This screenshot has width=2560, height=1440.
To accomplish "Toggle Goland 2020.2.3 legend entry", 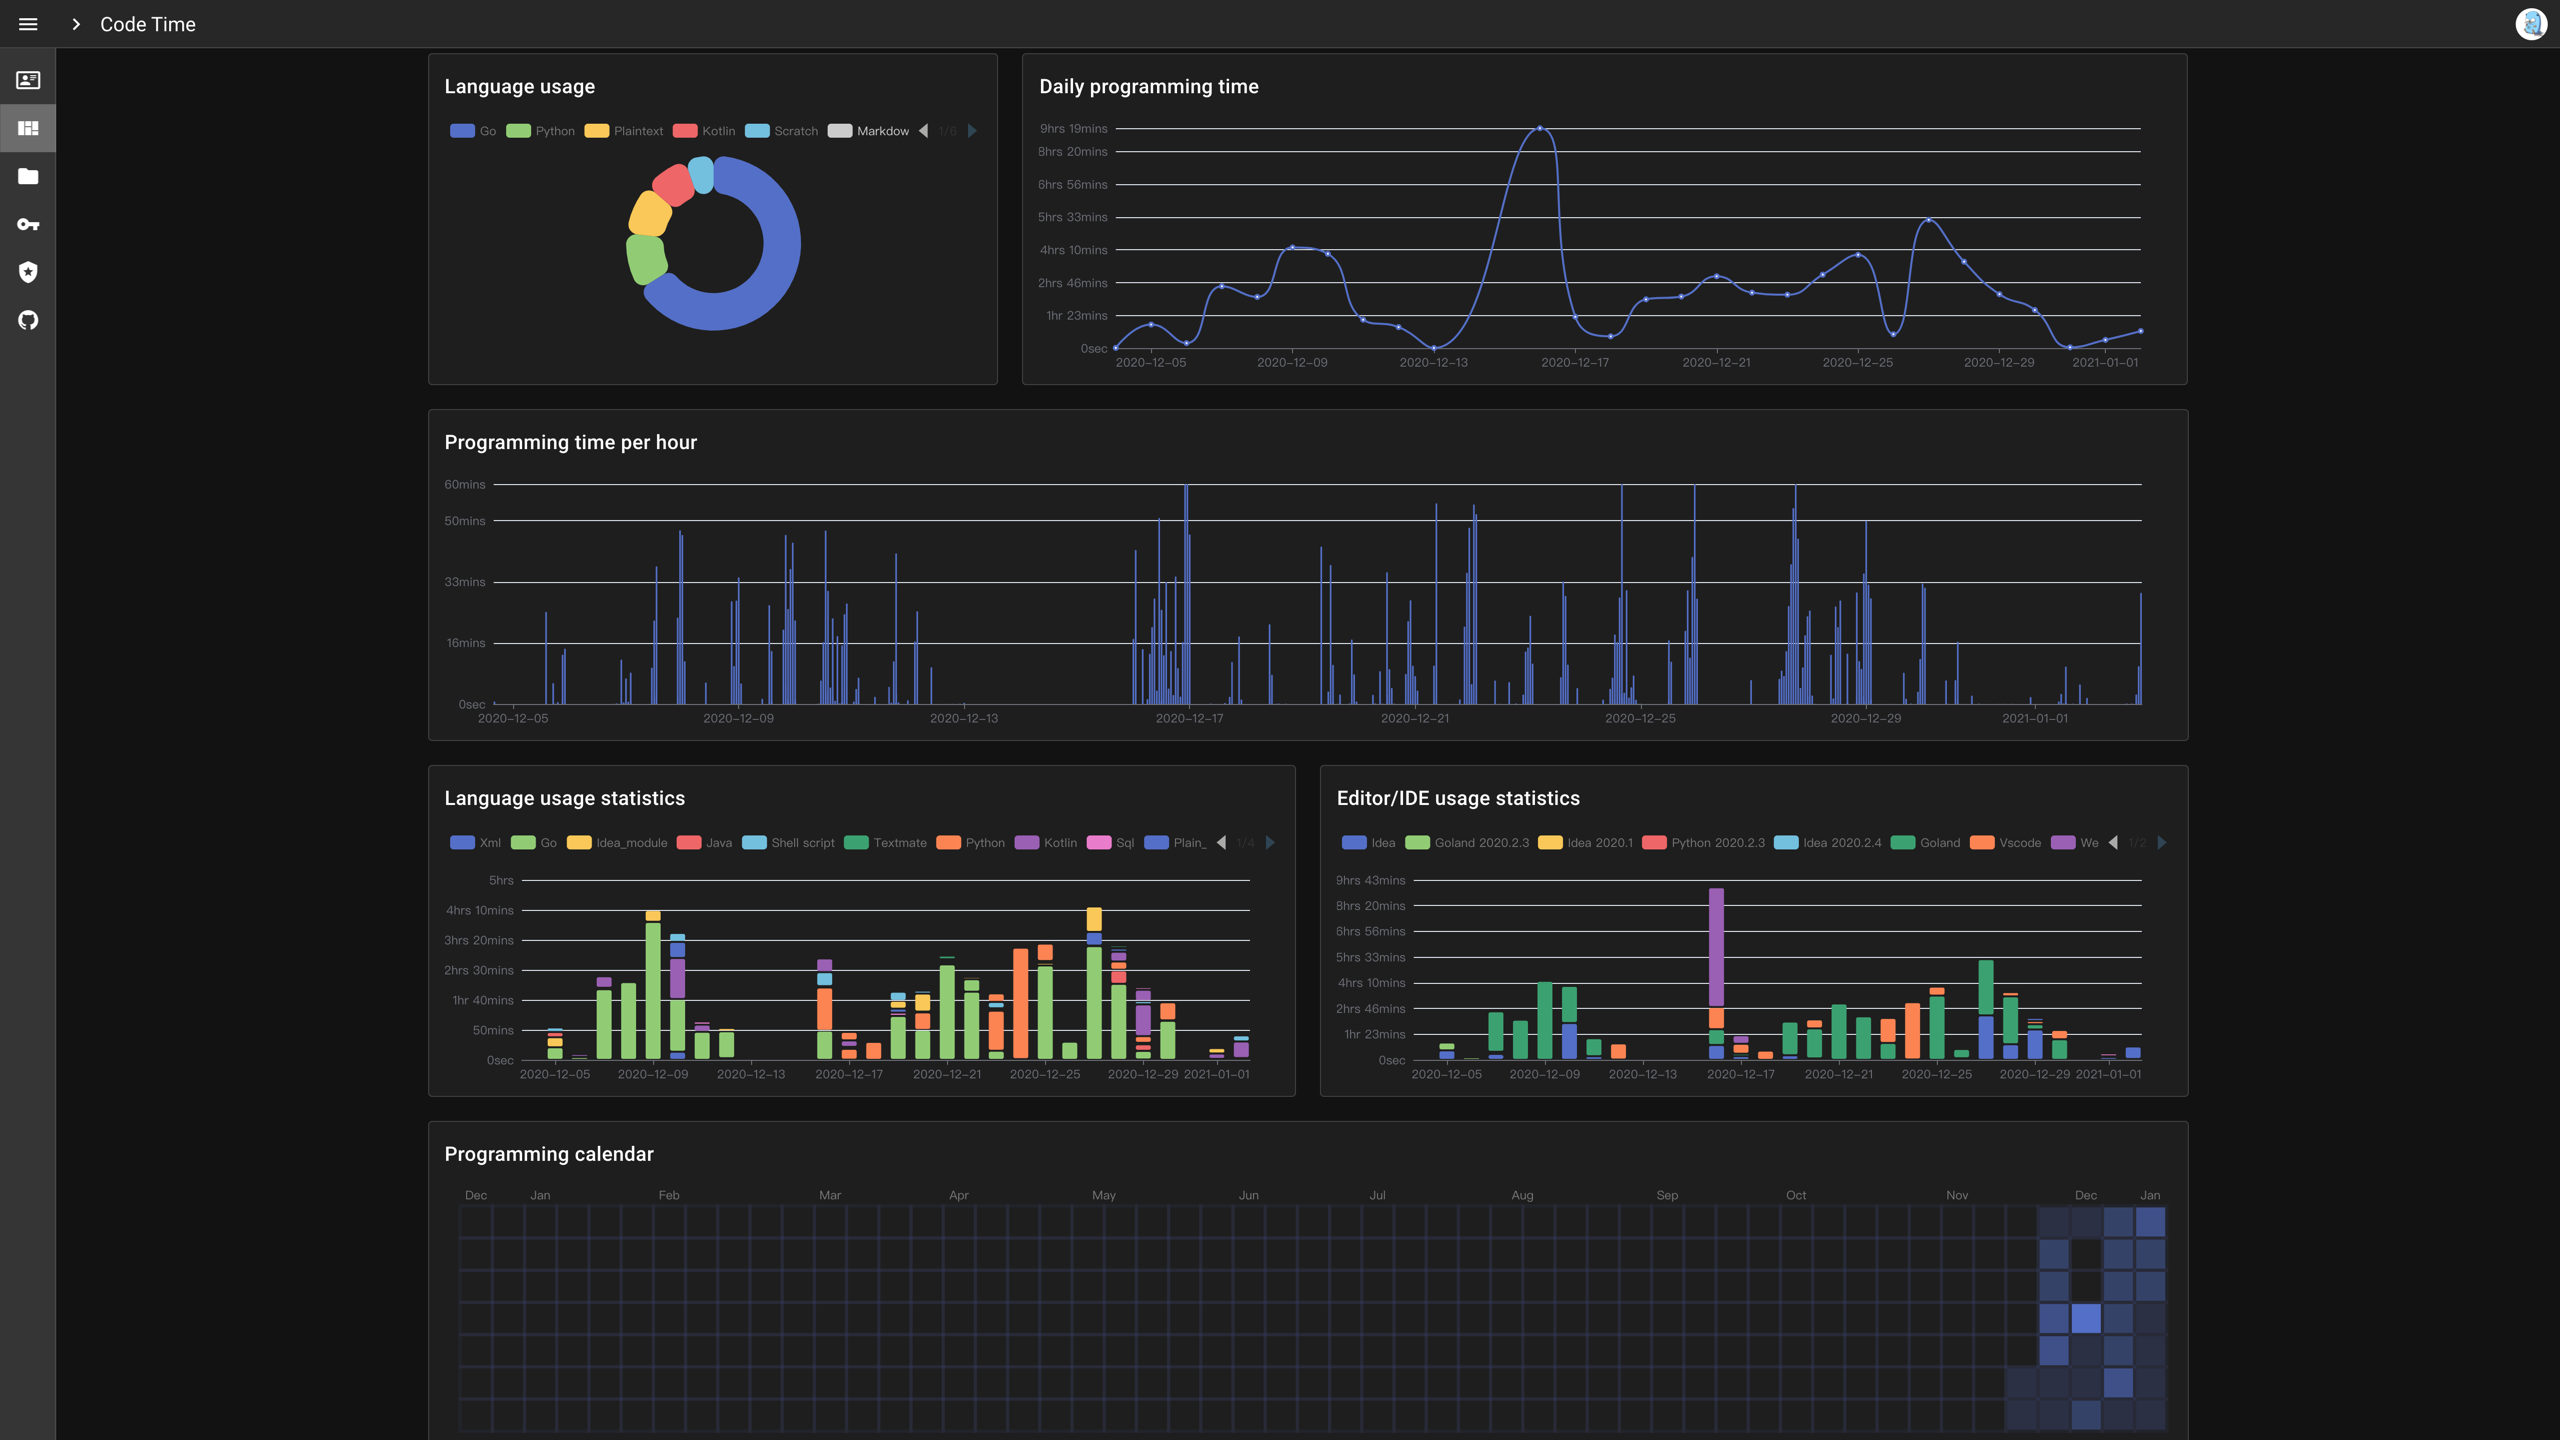I will coord(1467,843).
